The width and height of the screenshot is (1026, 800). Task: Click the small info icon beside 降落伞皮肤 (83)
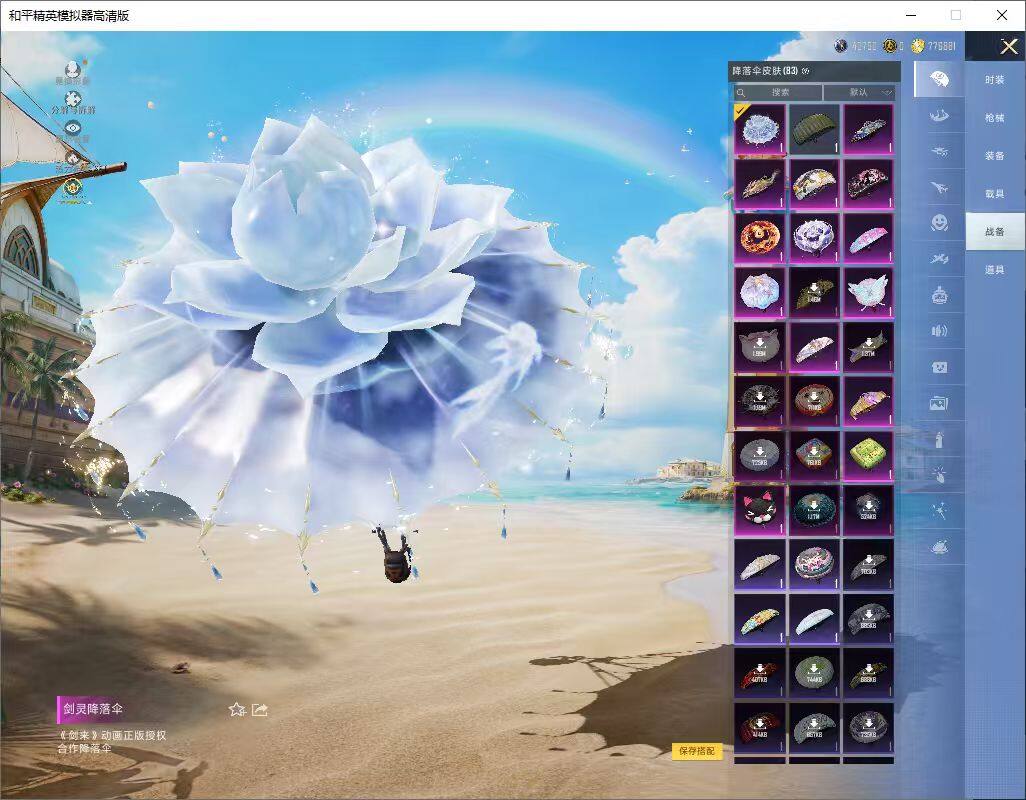coord(805,71)
